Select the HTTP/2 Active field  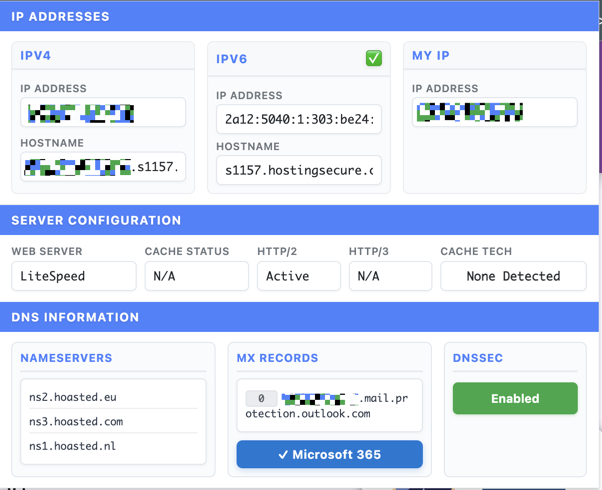coord(298,276)
